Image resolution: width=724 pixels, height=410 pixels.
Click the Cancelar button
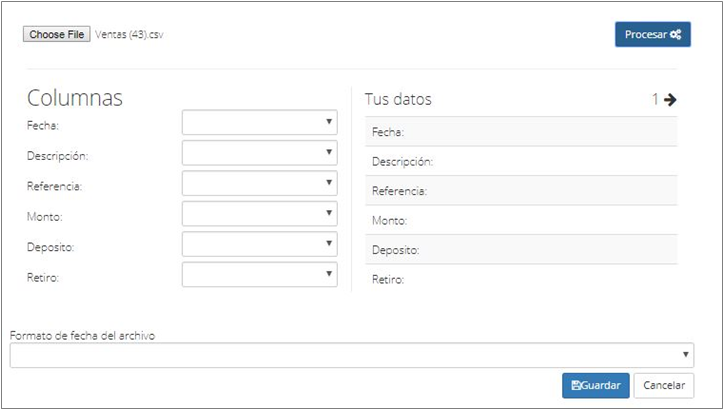click(x=664, y=386)
